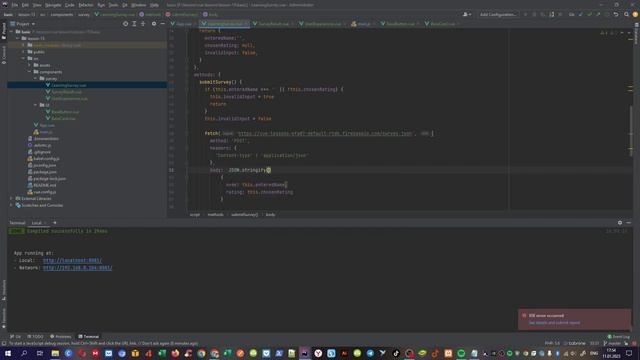Click Git push arrow icon
Viewport: 640px width, 360px height.
[598, 15]
